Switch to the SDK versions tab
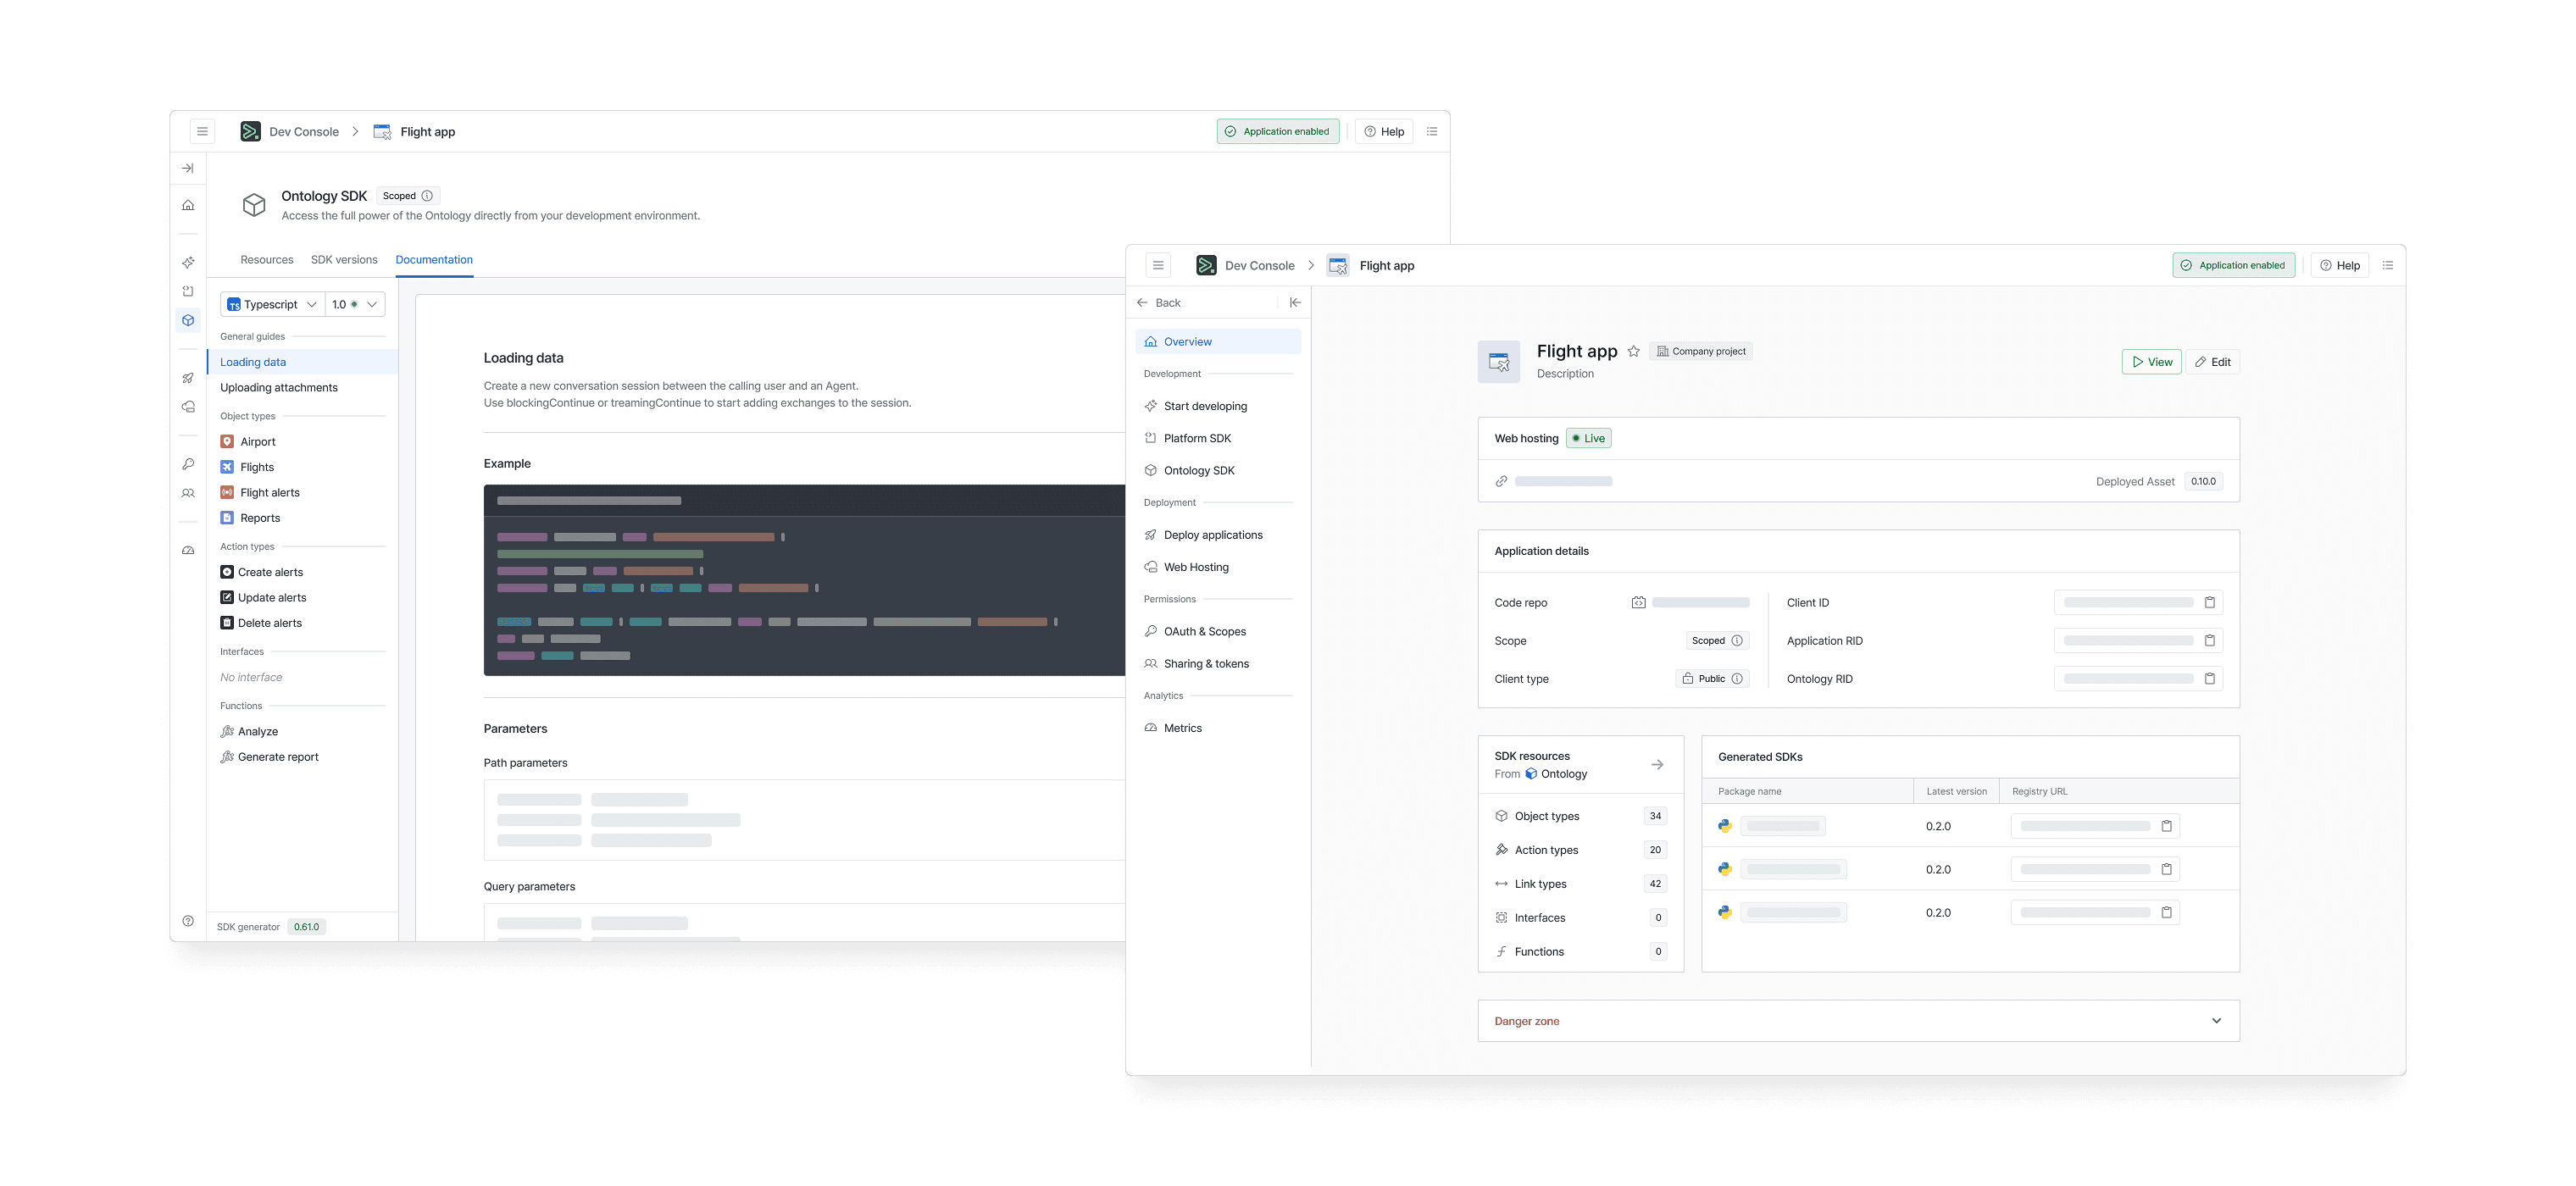The width and height of the screenshot is (2576, 1186). pos(344,259)
